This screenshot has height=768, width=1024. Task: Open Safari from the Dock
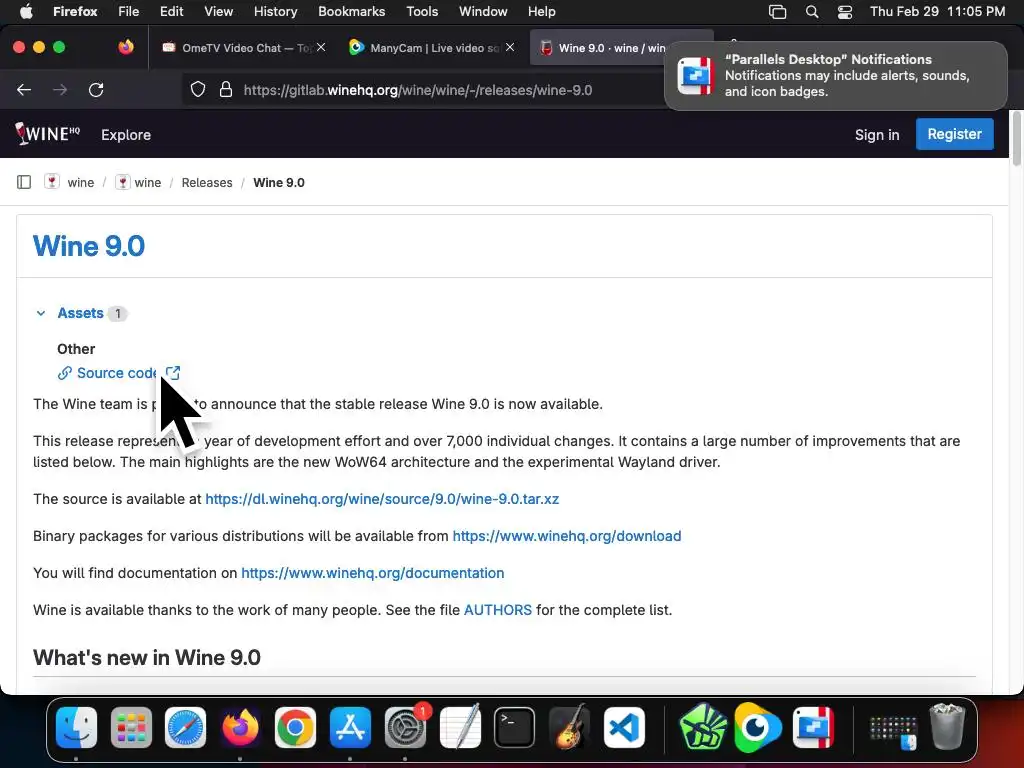point(185,727)
